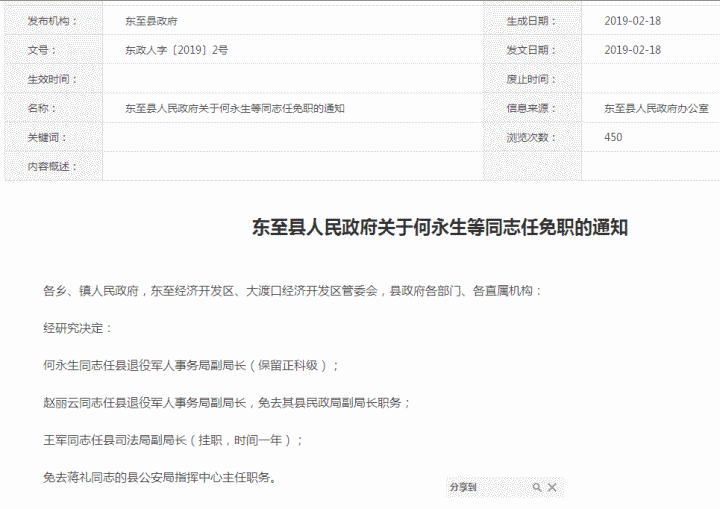Image resolution: width=720 pixels, height=509 pixels.
Task: Select the 信息来源 label cell
Action: [x=532, y=108]
